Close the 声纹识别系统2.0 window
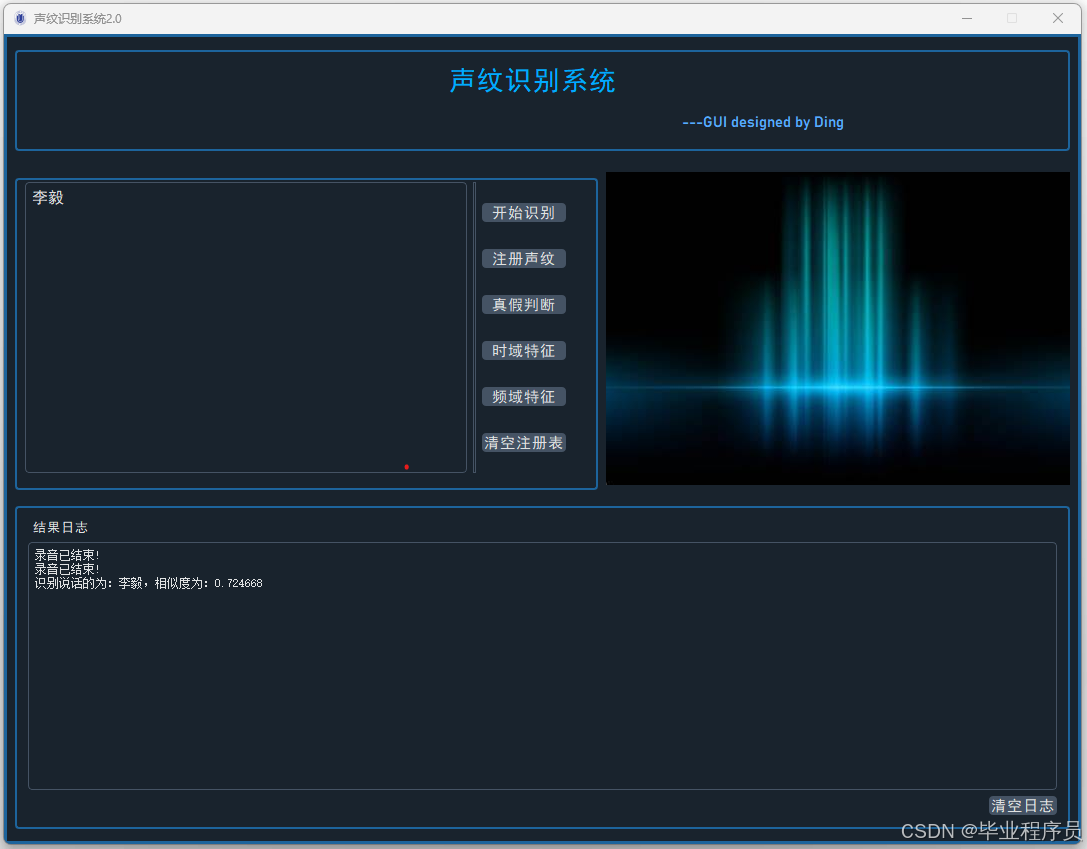The width and height of the screenshot is (1087, 849). point(1057,18)
